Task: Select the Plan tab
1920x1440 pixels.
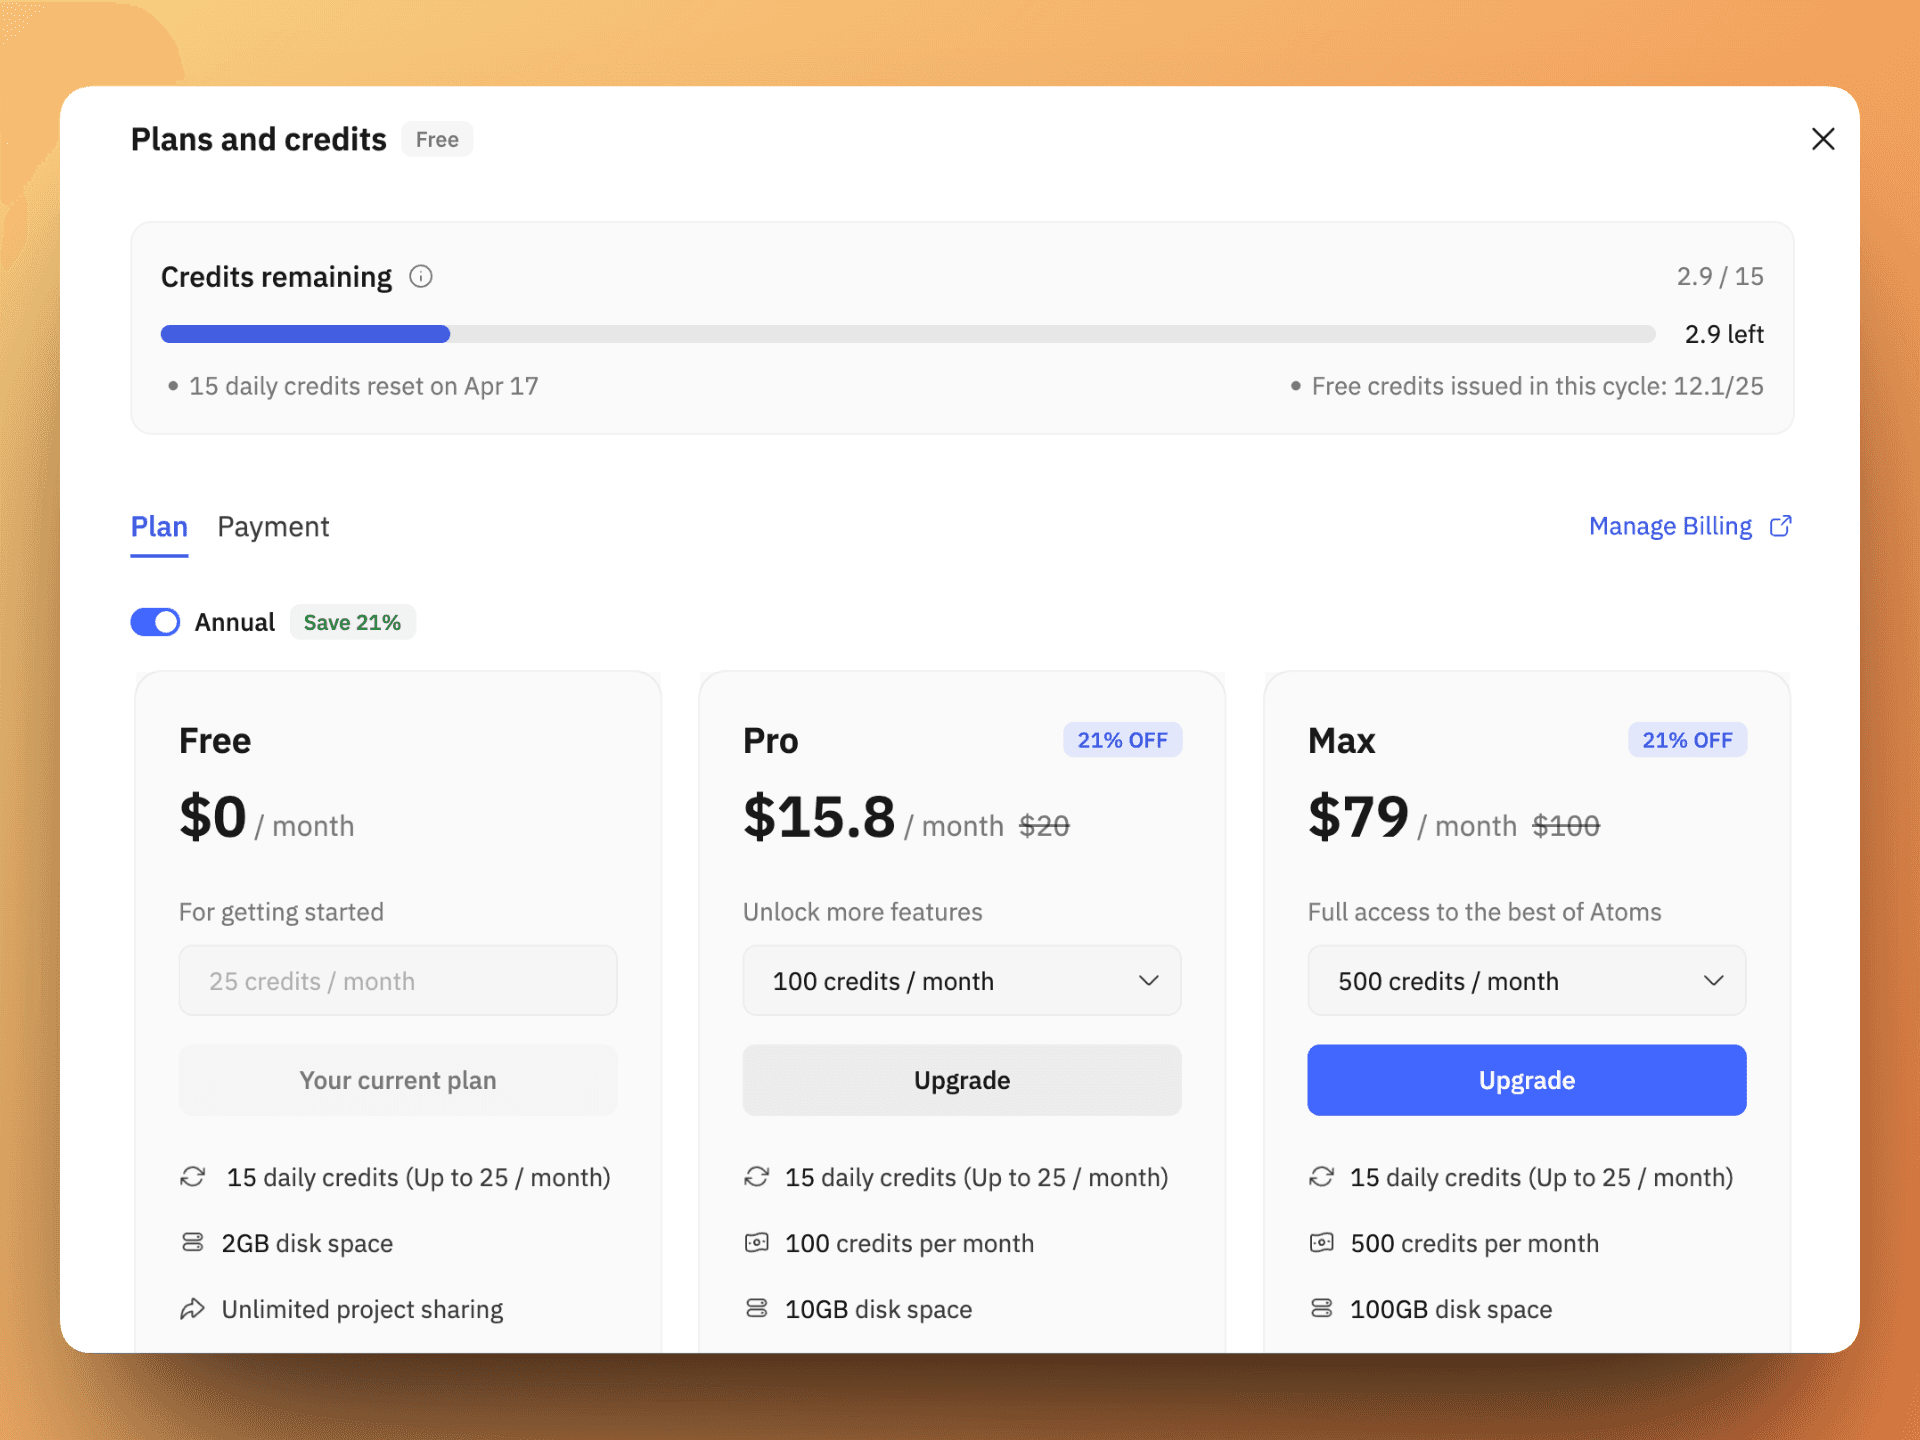Action: [x=158, y=526]
